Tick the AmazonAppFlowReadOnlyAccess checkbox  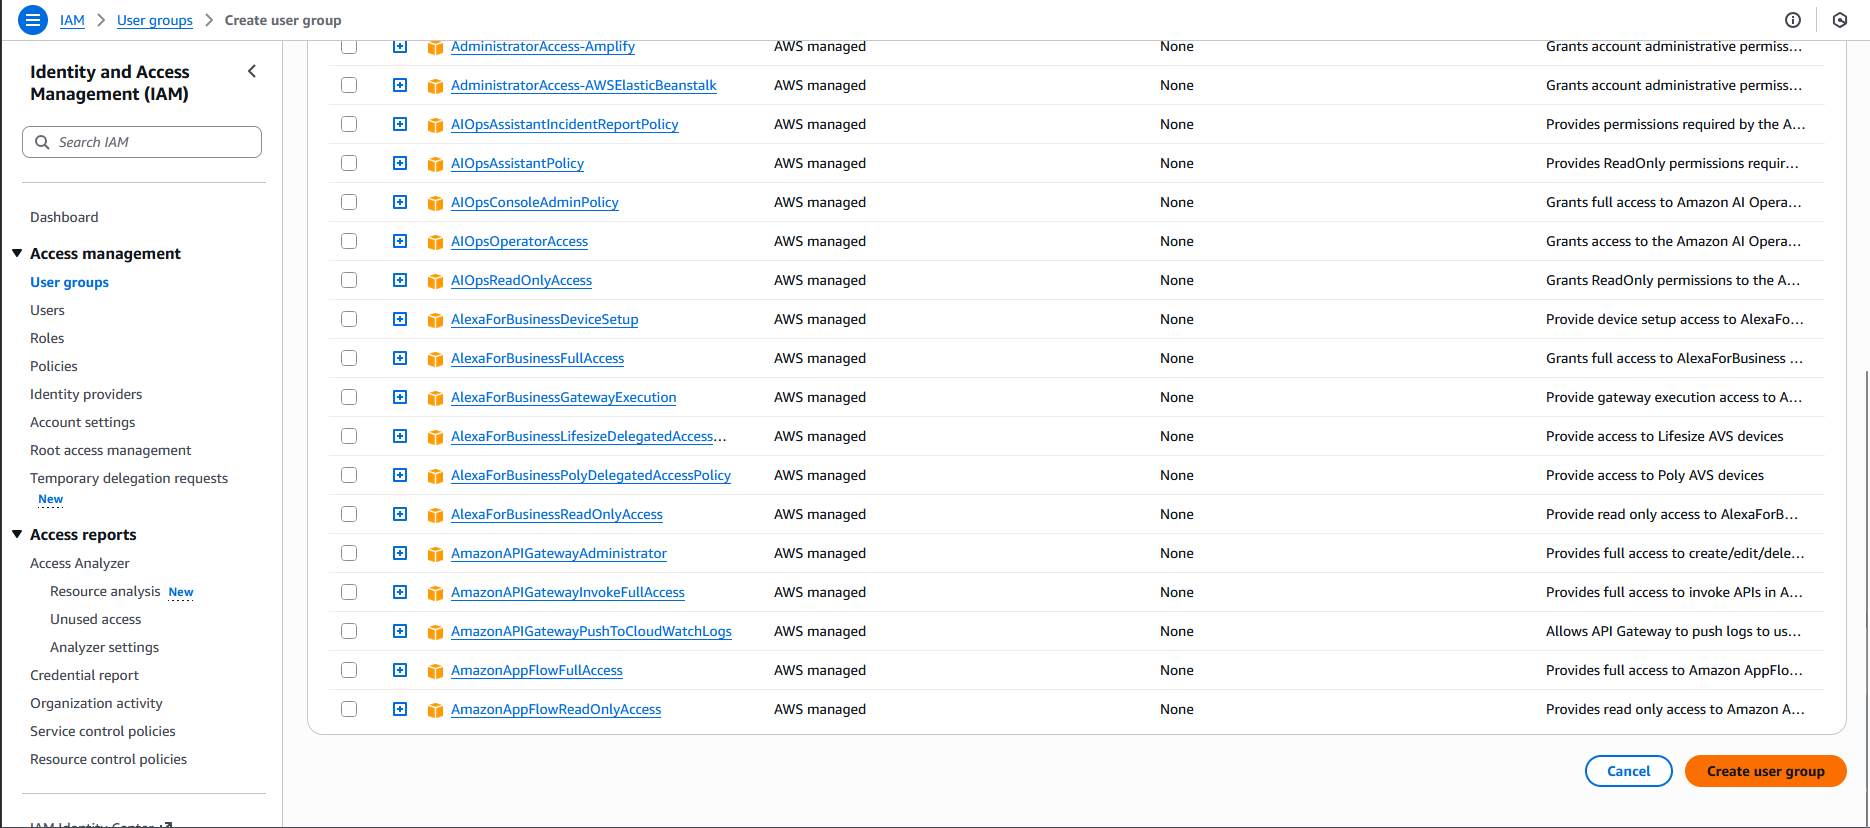point(349,709)
